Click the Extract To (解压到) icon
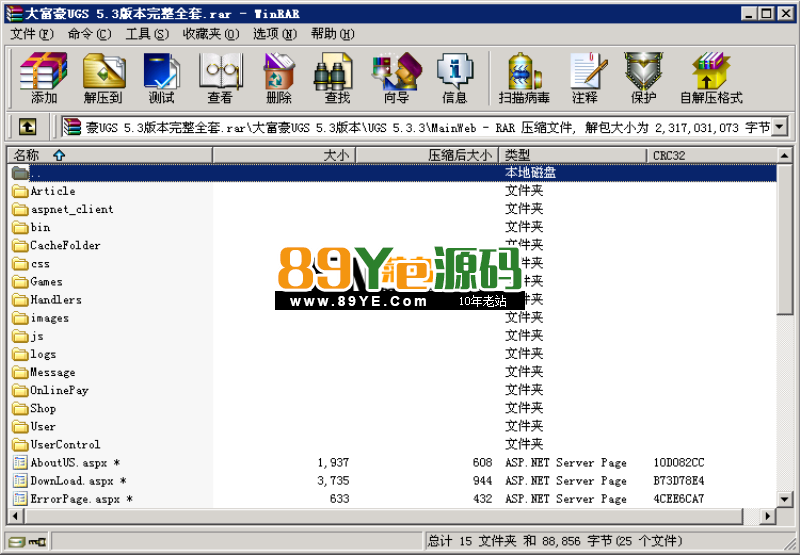The width and height of the screenshot is (800, 555). [104, 78]
